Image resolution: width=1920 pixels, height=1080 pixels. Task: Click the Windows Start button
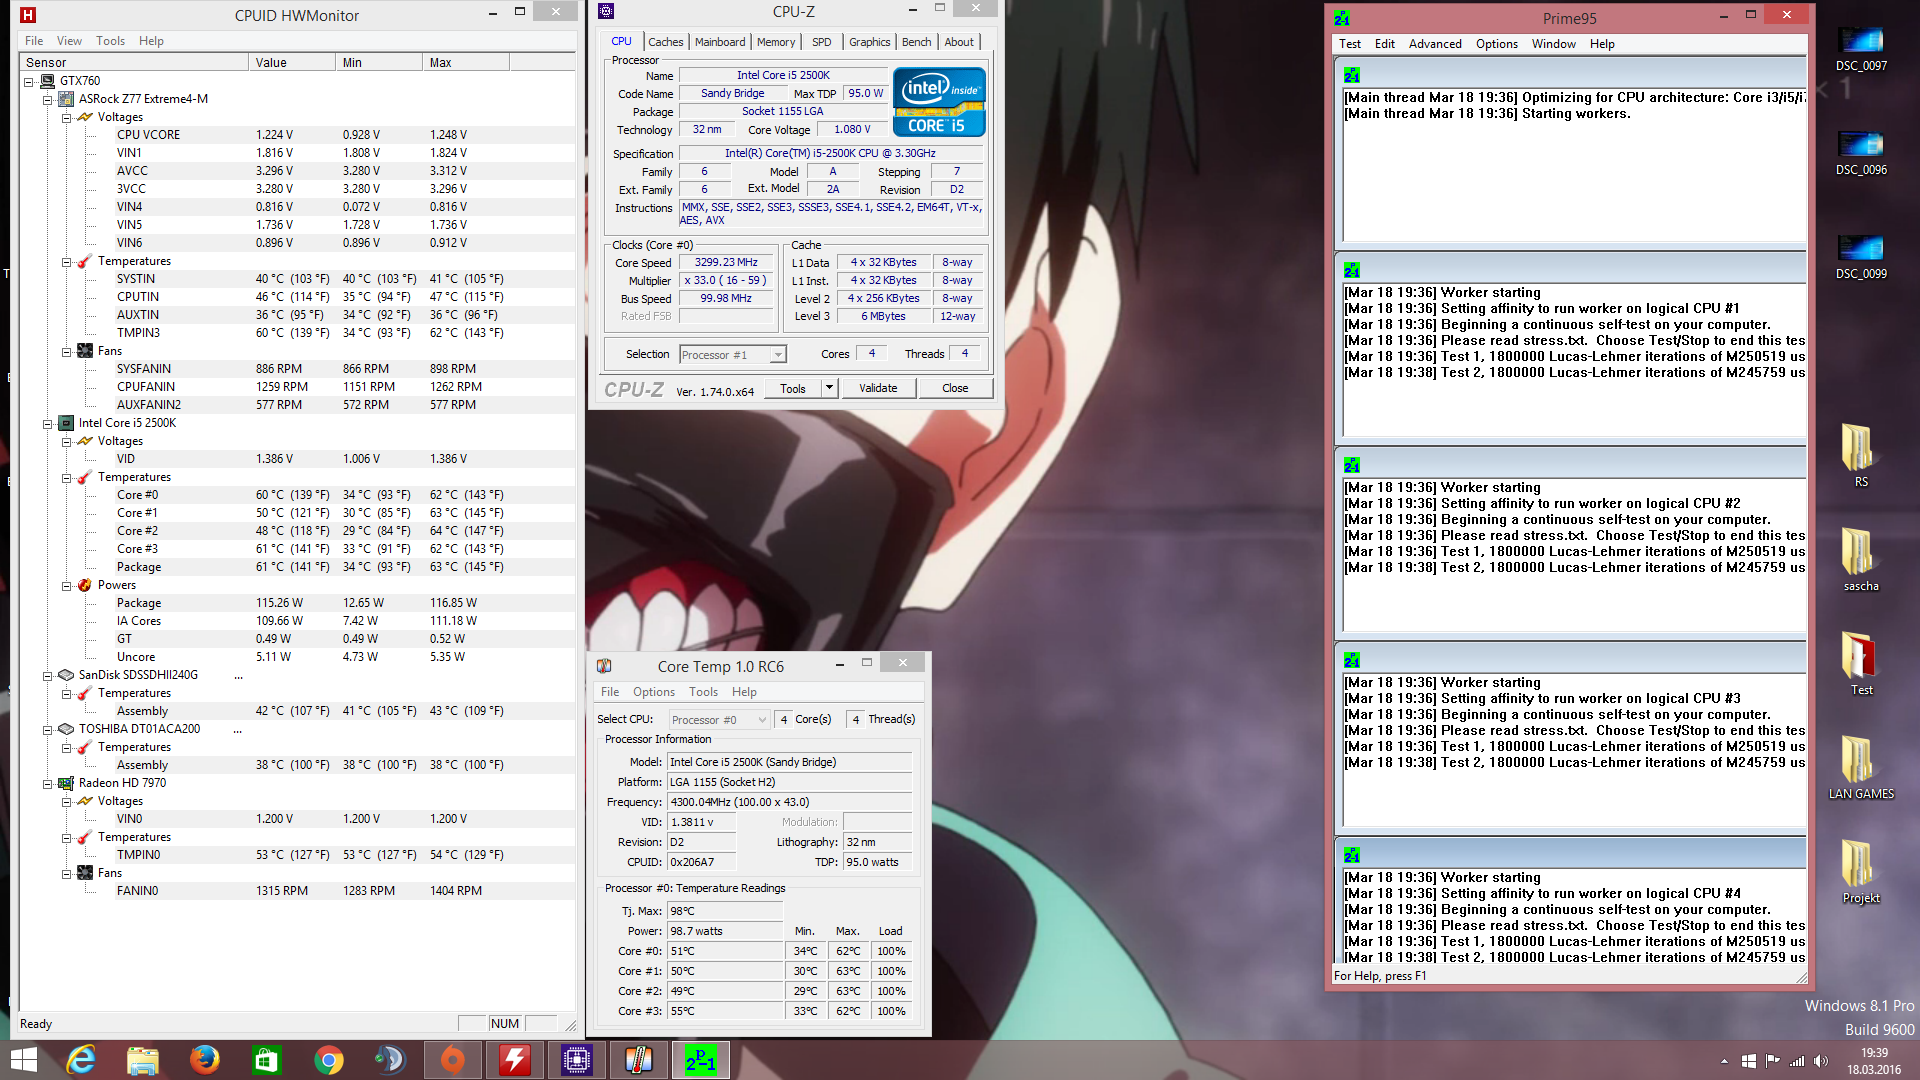tap(24, 1059)
